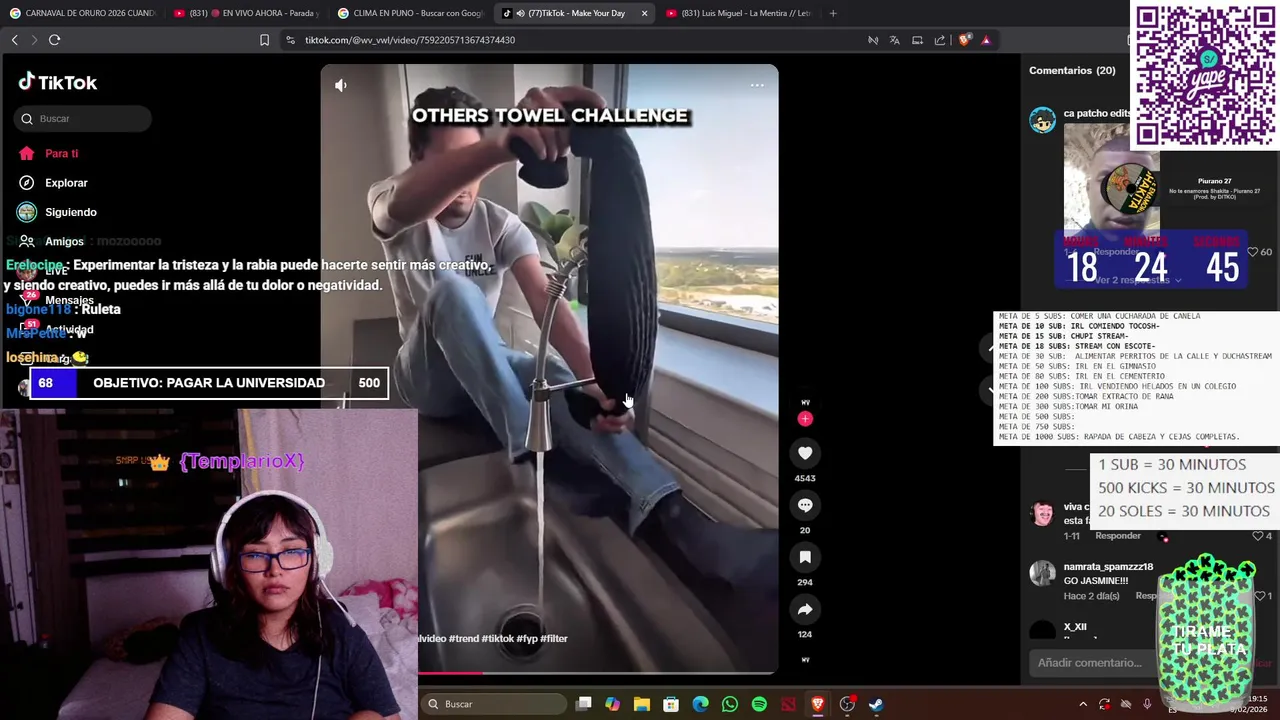The height and width of the screenshot is (720, 1280).
Task: Open OBS Studio from the taskbar
Action: (847, 704)
